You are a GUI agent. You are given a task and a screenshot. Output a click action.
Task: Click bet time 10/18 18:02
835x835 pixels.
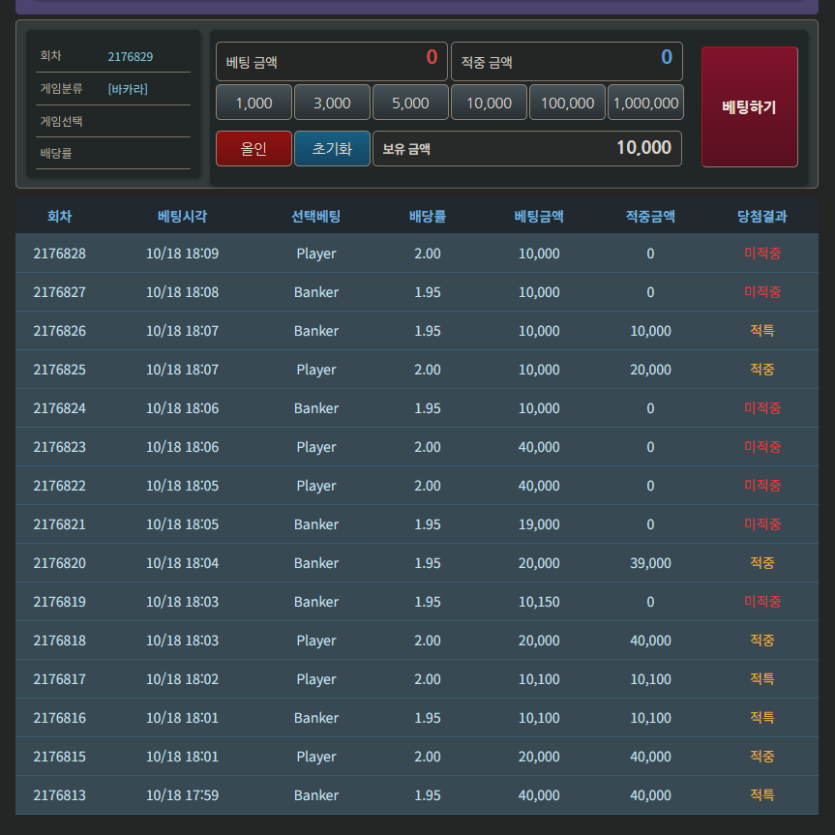pyautogui.click(x=183, y=680)
